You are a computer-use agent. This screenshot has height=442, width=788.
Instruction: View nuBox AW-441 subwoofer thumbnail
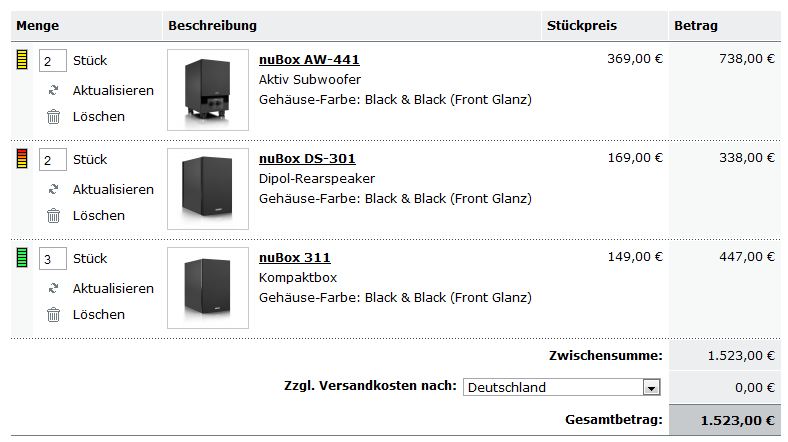tap(208, 90)
